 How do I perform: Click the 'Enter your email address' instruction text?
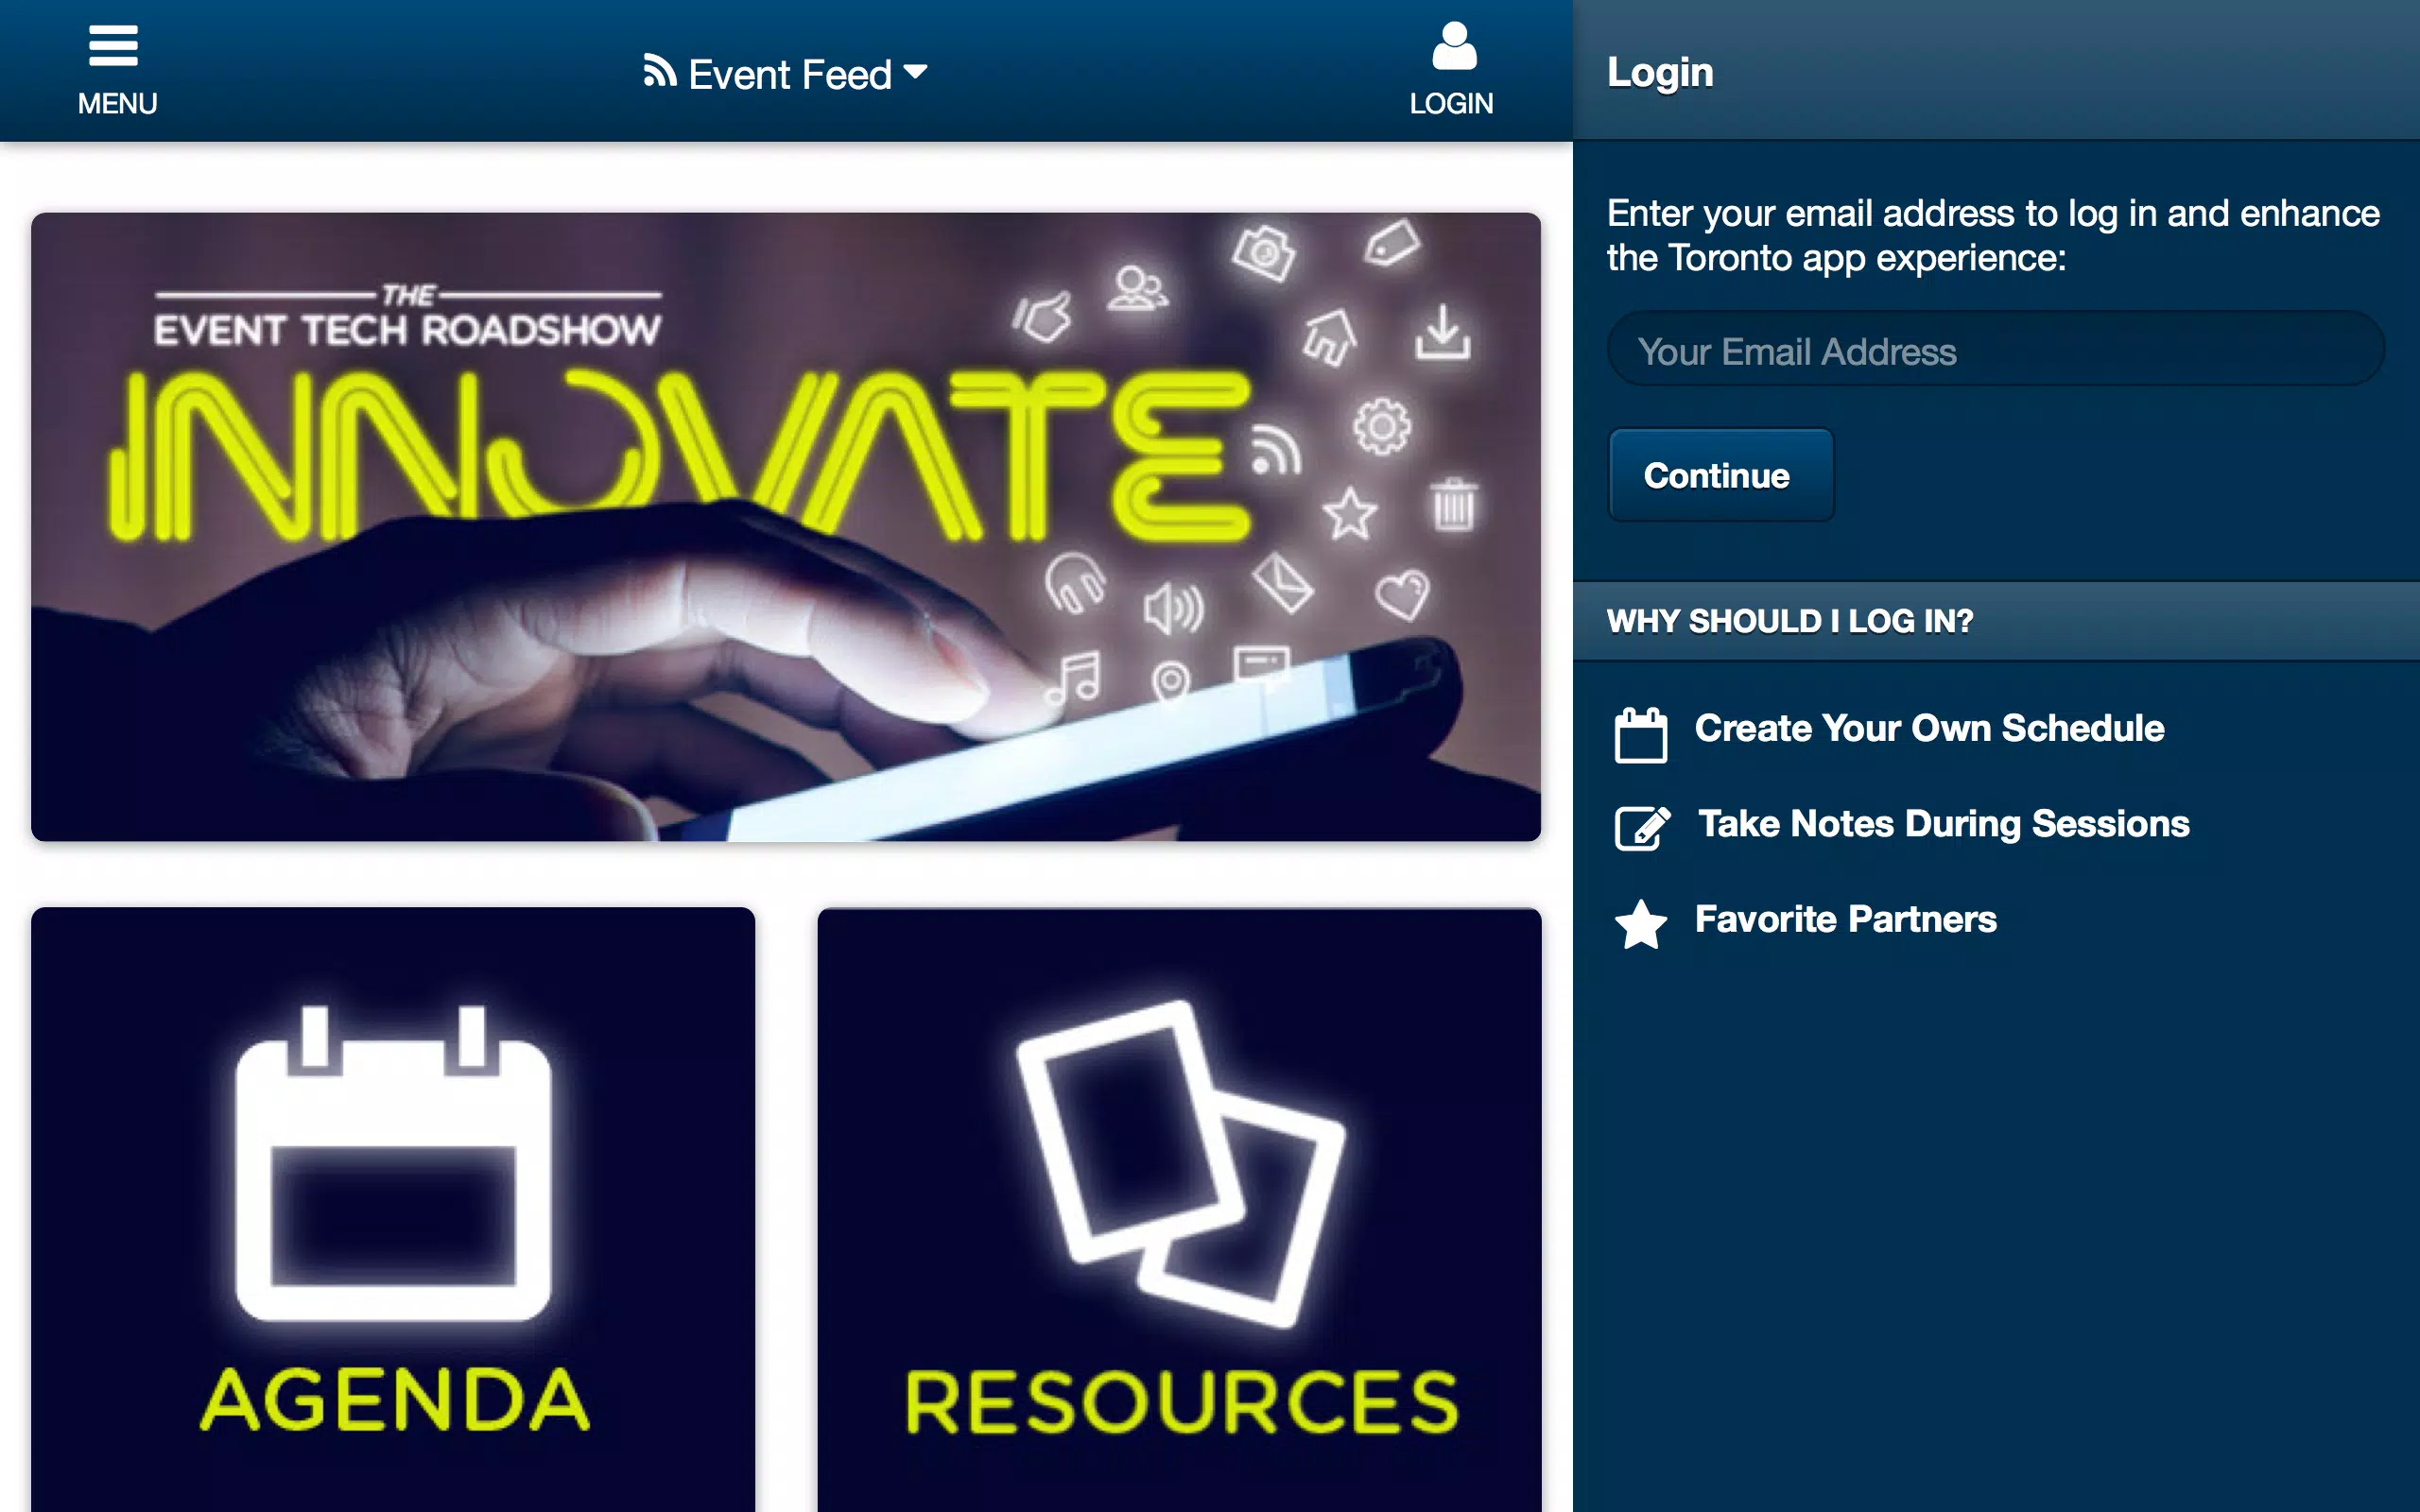[x=1992, y=235]
